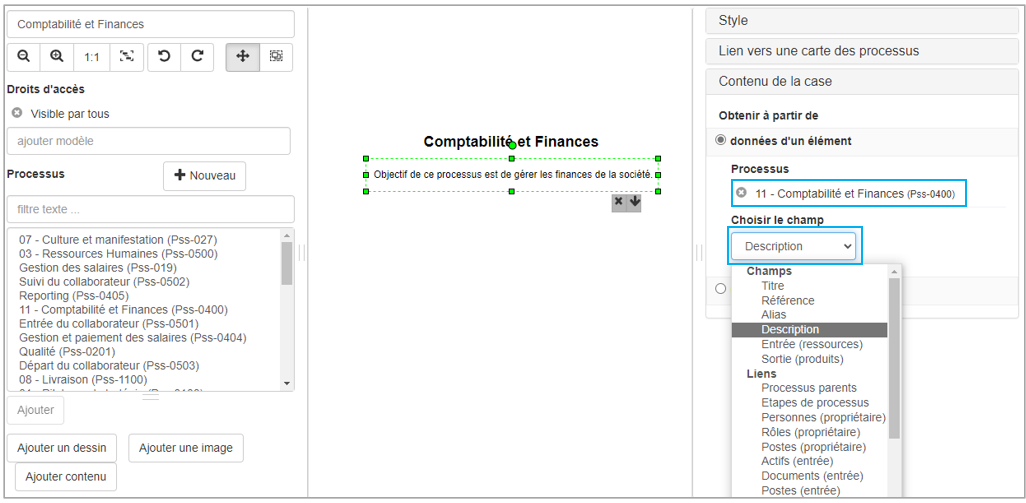
Task: Click the 'filtre texte' process filter field
Action: (x=150, y=210)
